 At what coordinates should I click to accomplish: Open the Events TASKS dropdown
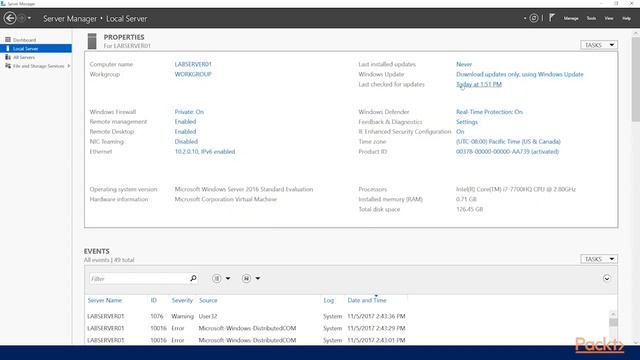(x=599, y=259)
